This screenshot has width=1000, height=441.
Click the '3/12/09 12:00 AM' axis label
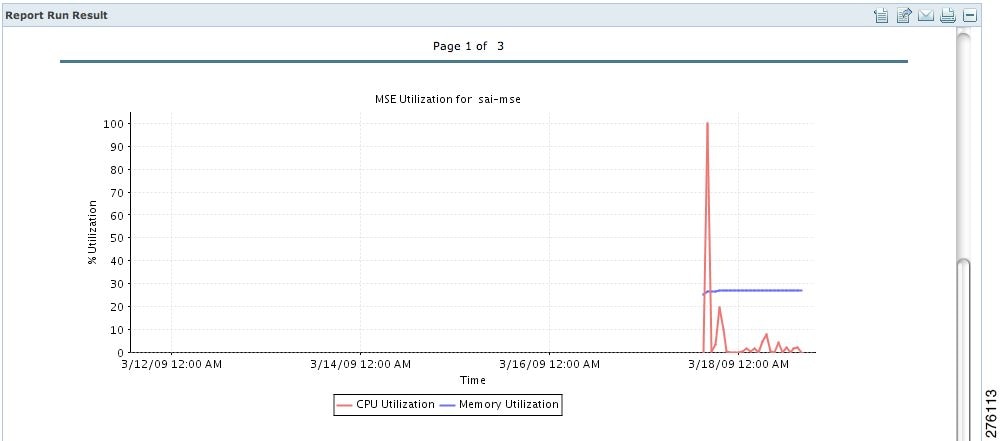(172, 364)
